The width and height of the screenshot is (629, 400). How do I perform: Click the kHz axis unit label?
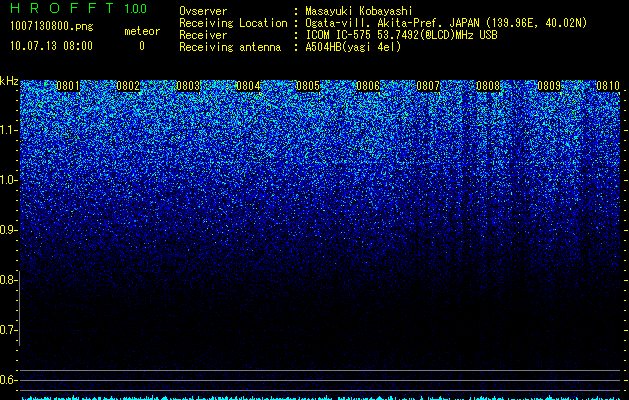pyautogui.click(x=9, y=81)
